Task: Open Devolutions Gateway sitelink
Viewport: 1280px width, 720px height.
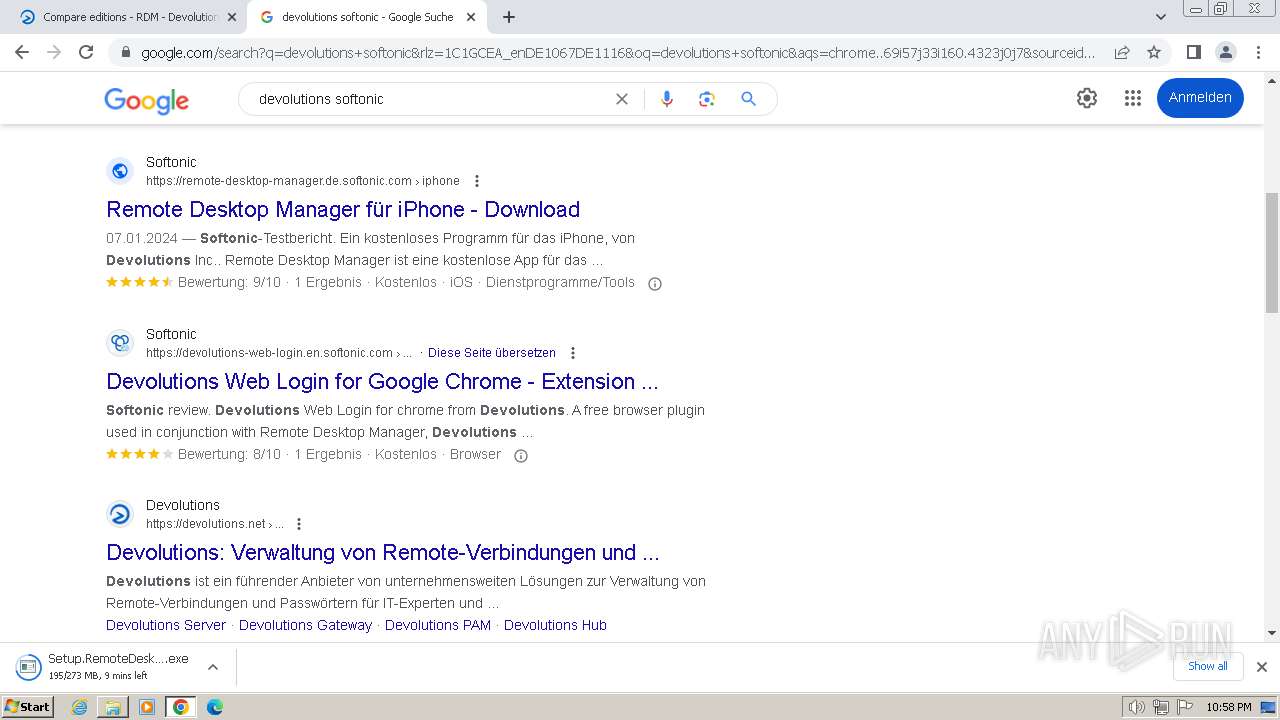Action: [x=305, y=625]
